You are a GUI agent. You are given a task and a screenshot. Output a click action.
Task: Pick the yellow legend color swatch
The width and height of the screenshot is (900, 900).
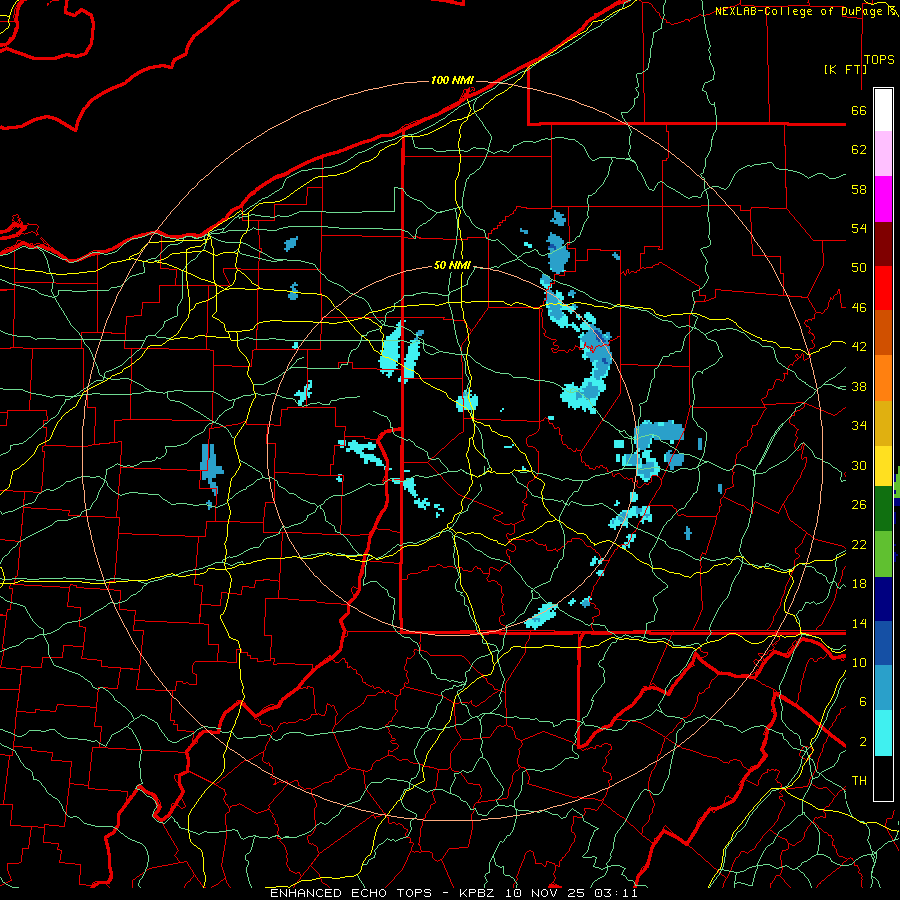point(883,465)
